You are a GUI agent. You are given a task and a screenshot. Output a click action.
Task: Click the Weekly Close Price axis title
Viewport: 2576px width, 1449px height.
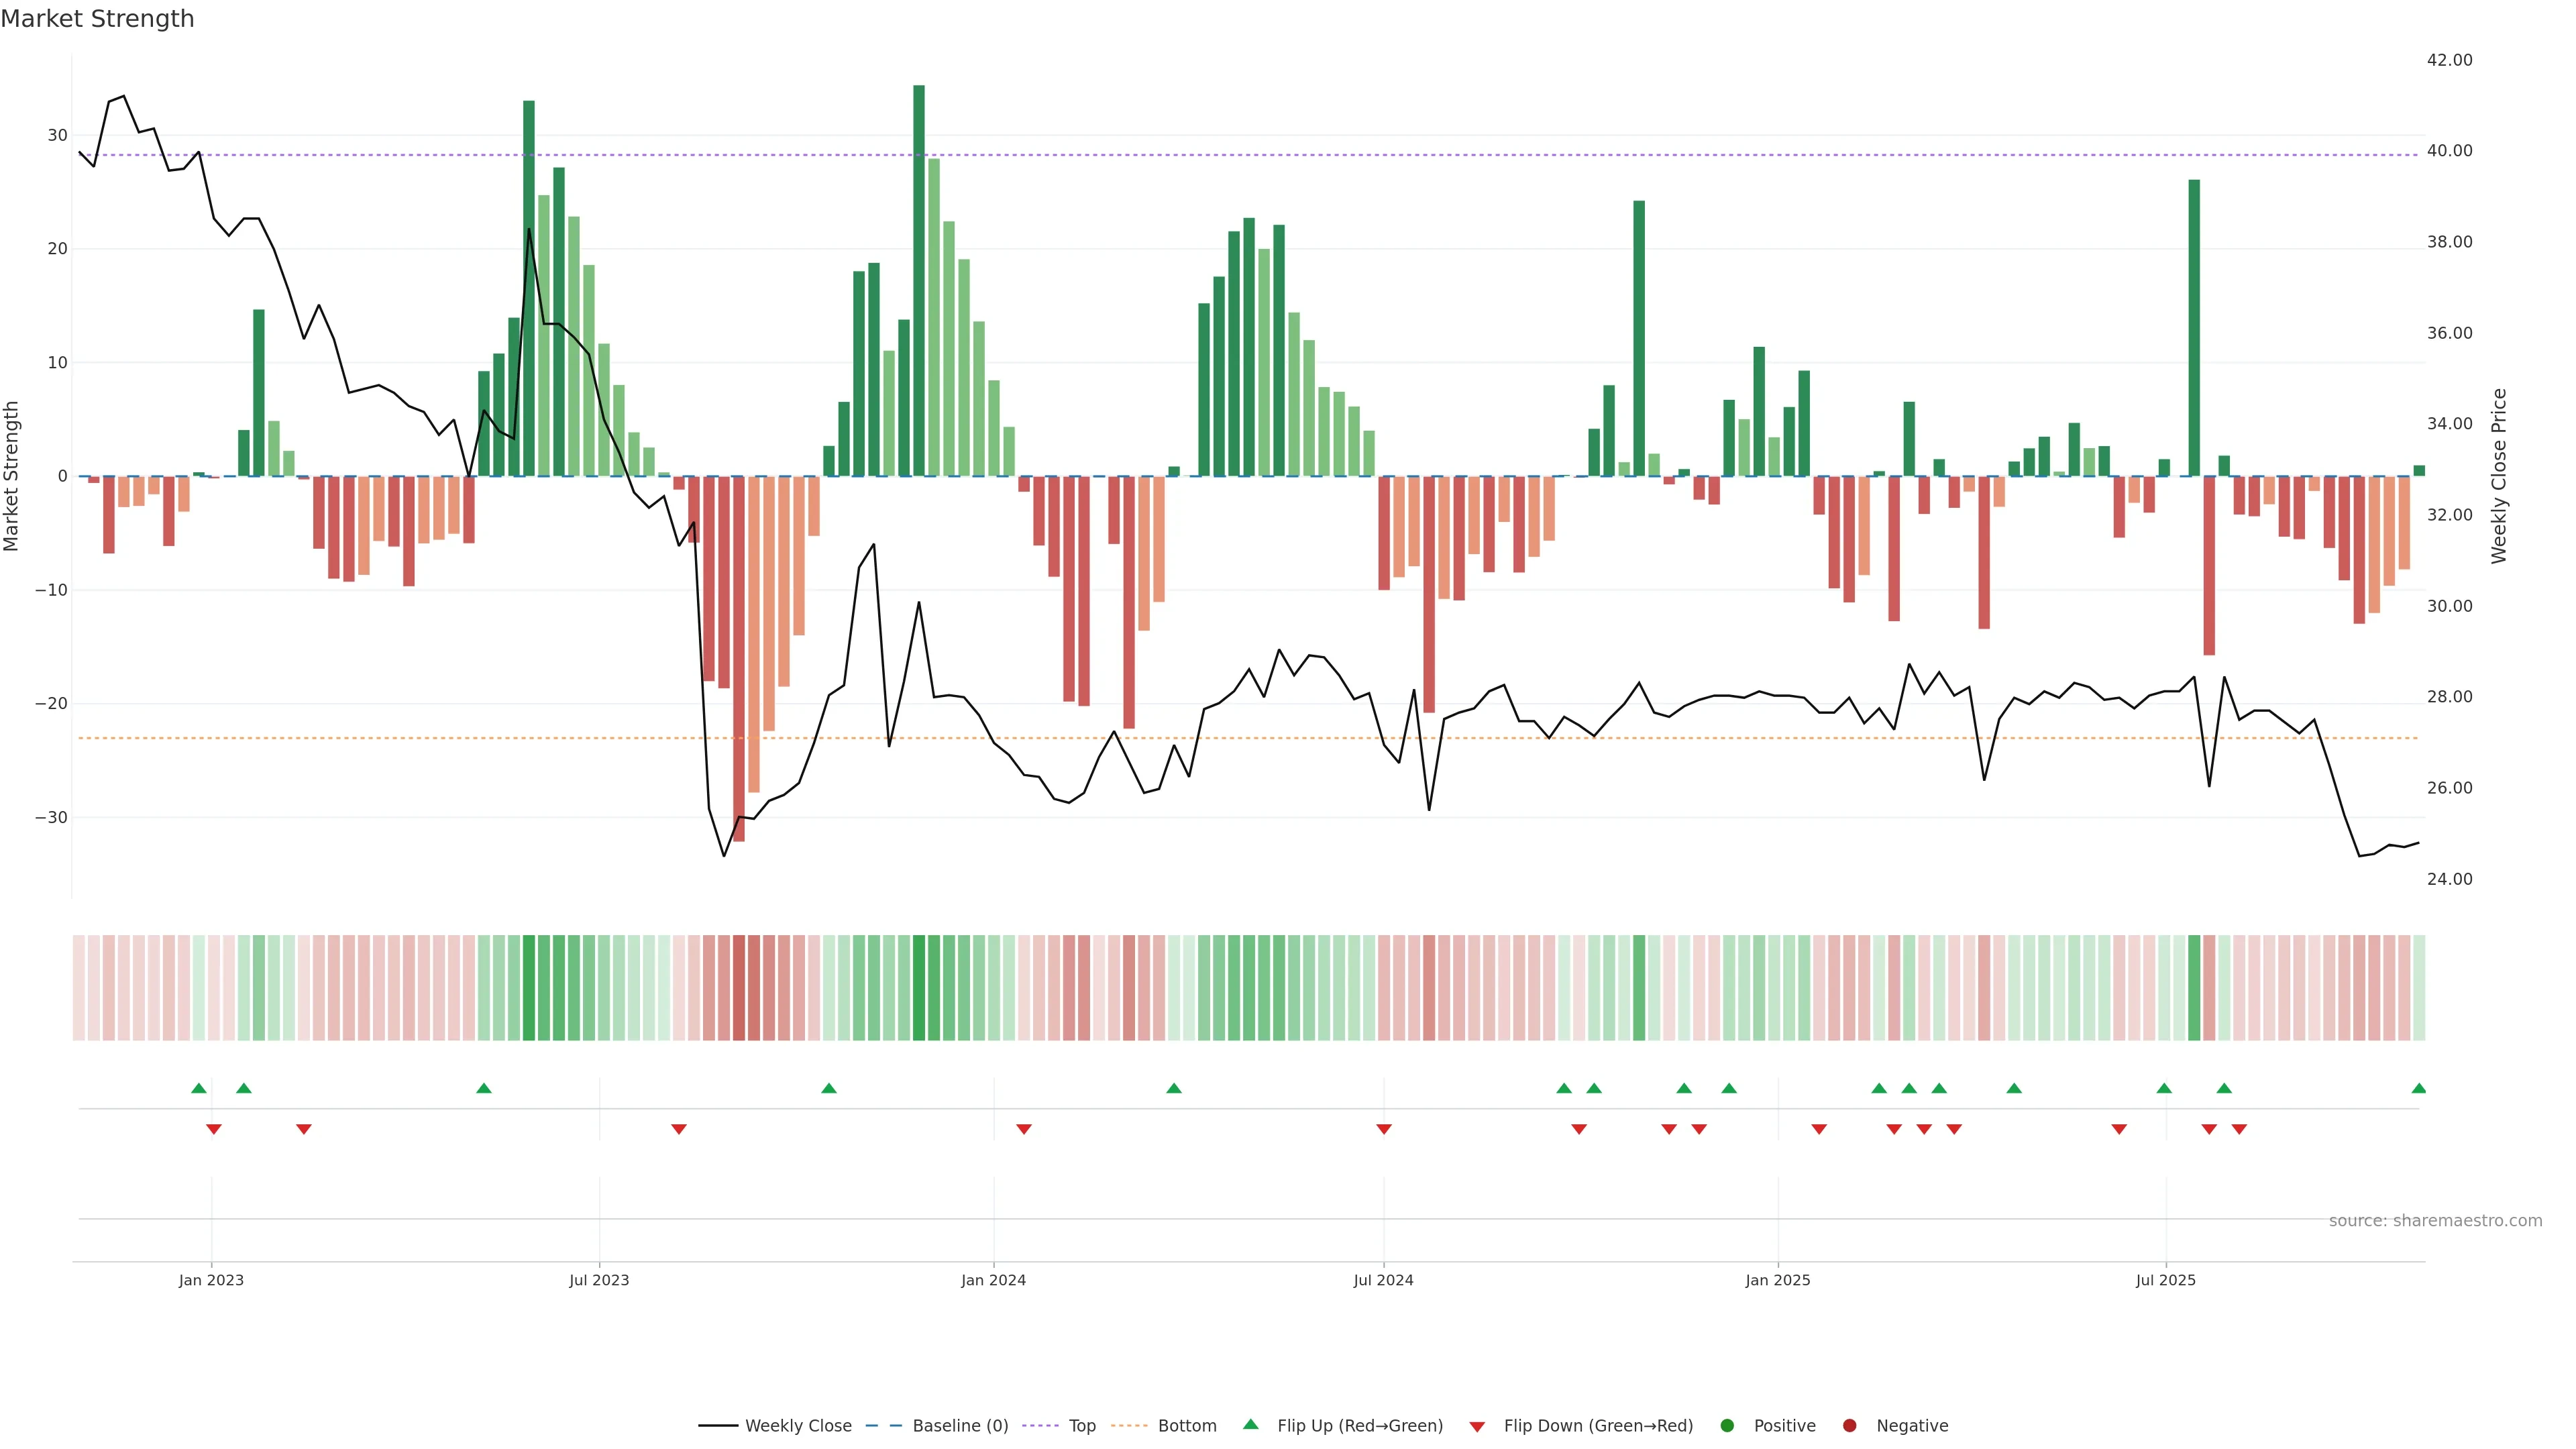pyautogui.click(x=2499, y=476)
